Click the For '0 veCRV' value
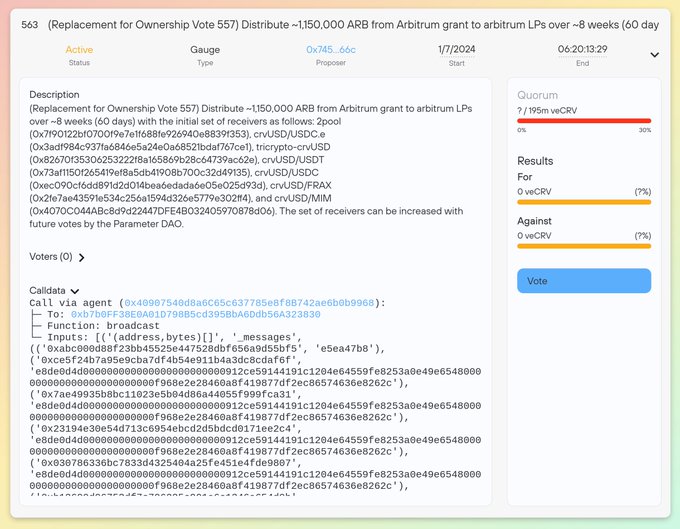 pyautogui.click(x=534, y=192)
